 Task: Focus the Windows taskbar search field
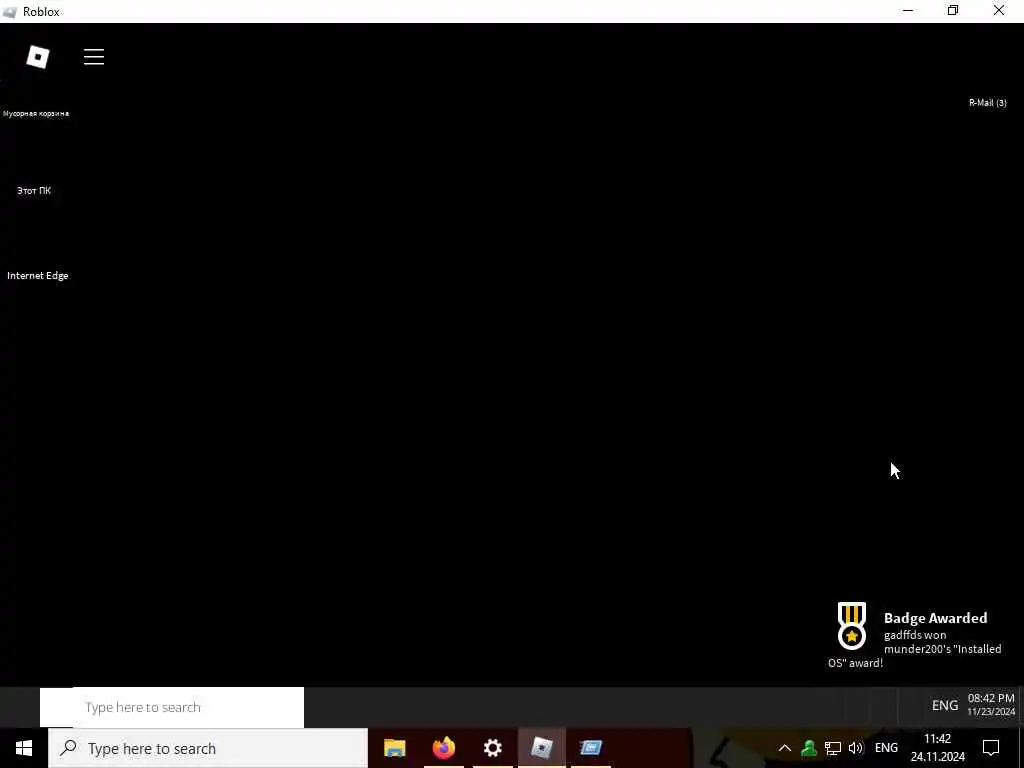(208, 748)
